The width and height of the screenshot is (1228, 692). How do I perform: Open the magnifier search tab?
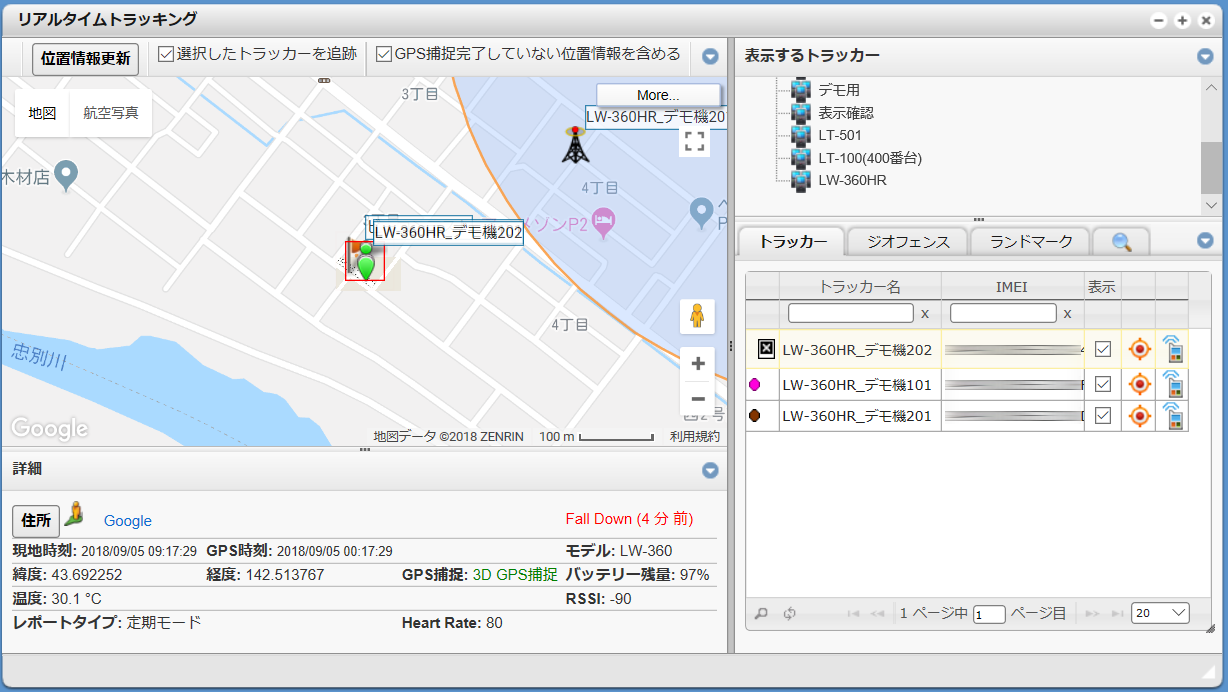pos(1121,241)
